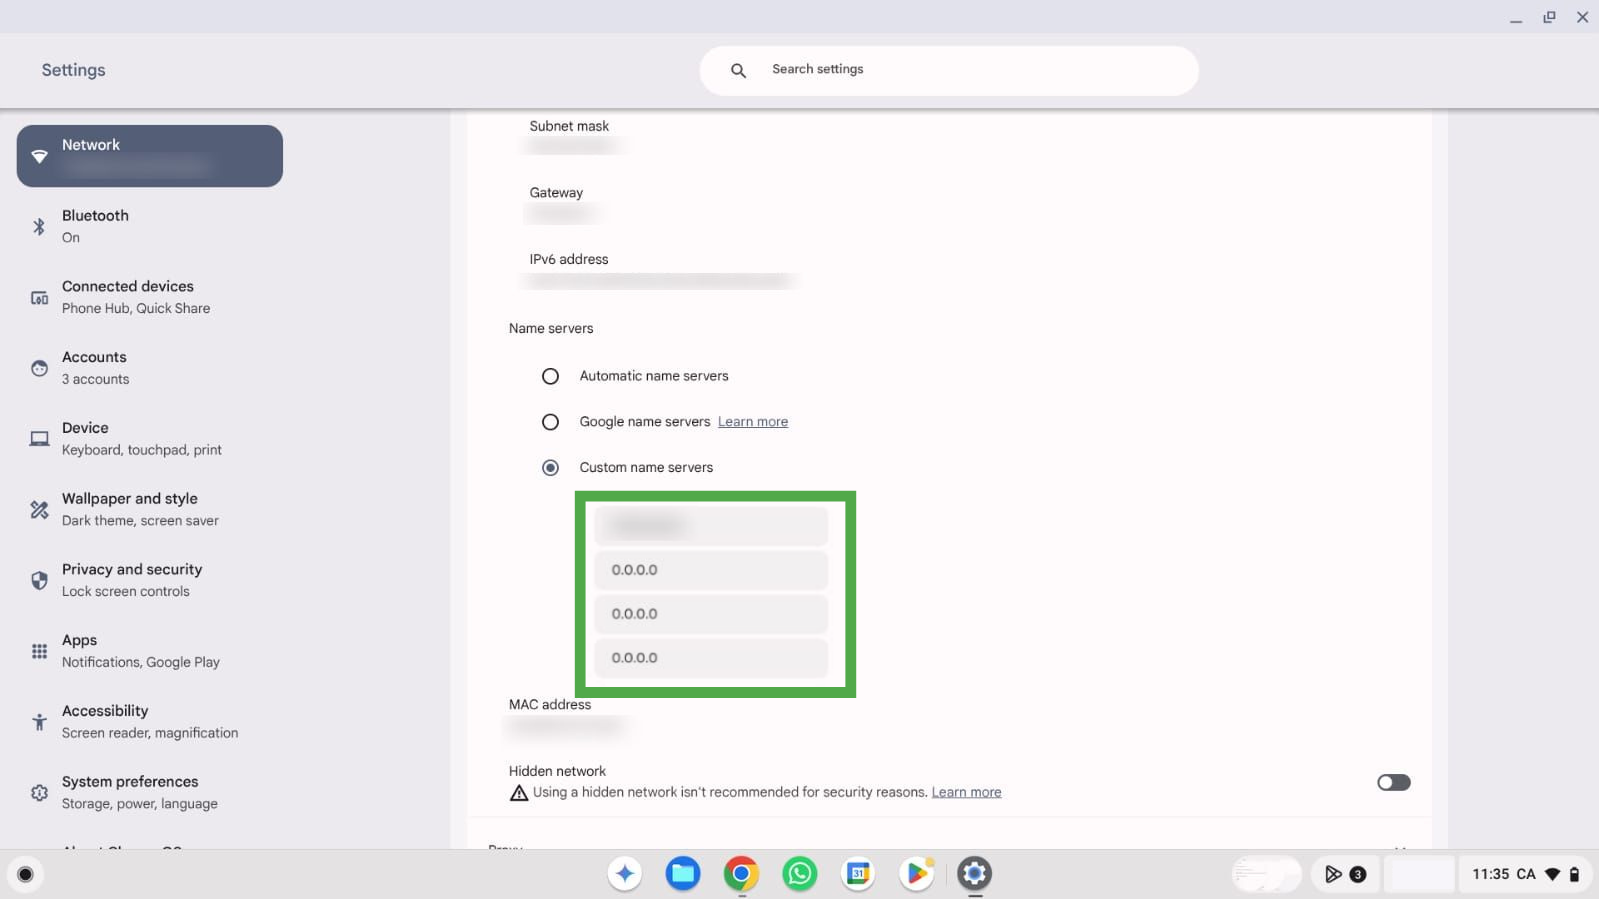
Task: Click the Settings title text
Action: pyautogui.click(x=73, y=70)
